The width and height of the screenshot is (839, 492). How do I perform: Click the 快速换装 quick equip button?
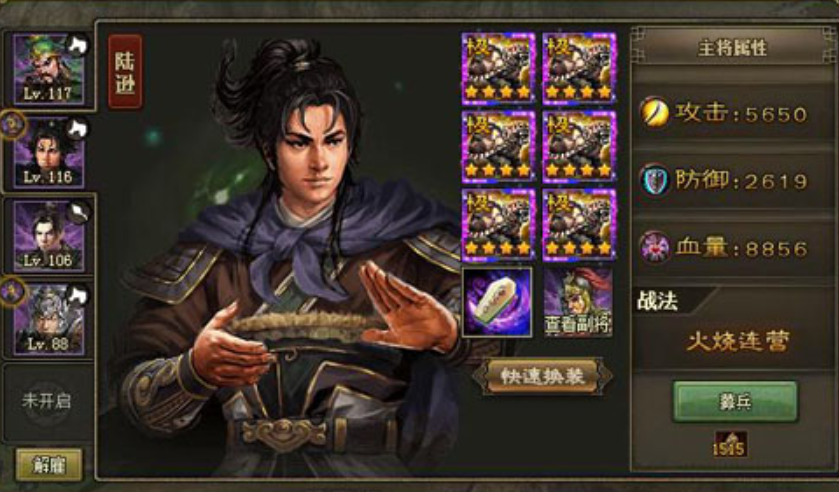tap(543, 376)
